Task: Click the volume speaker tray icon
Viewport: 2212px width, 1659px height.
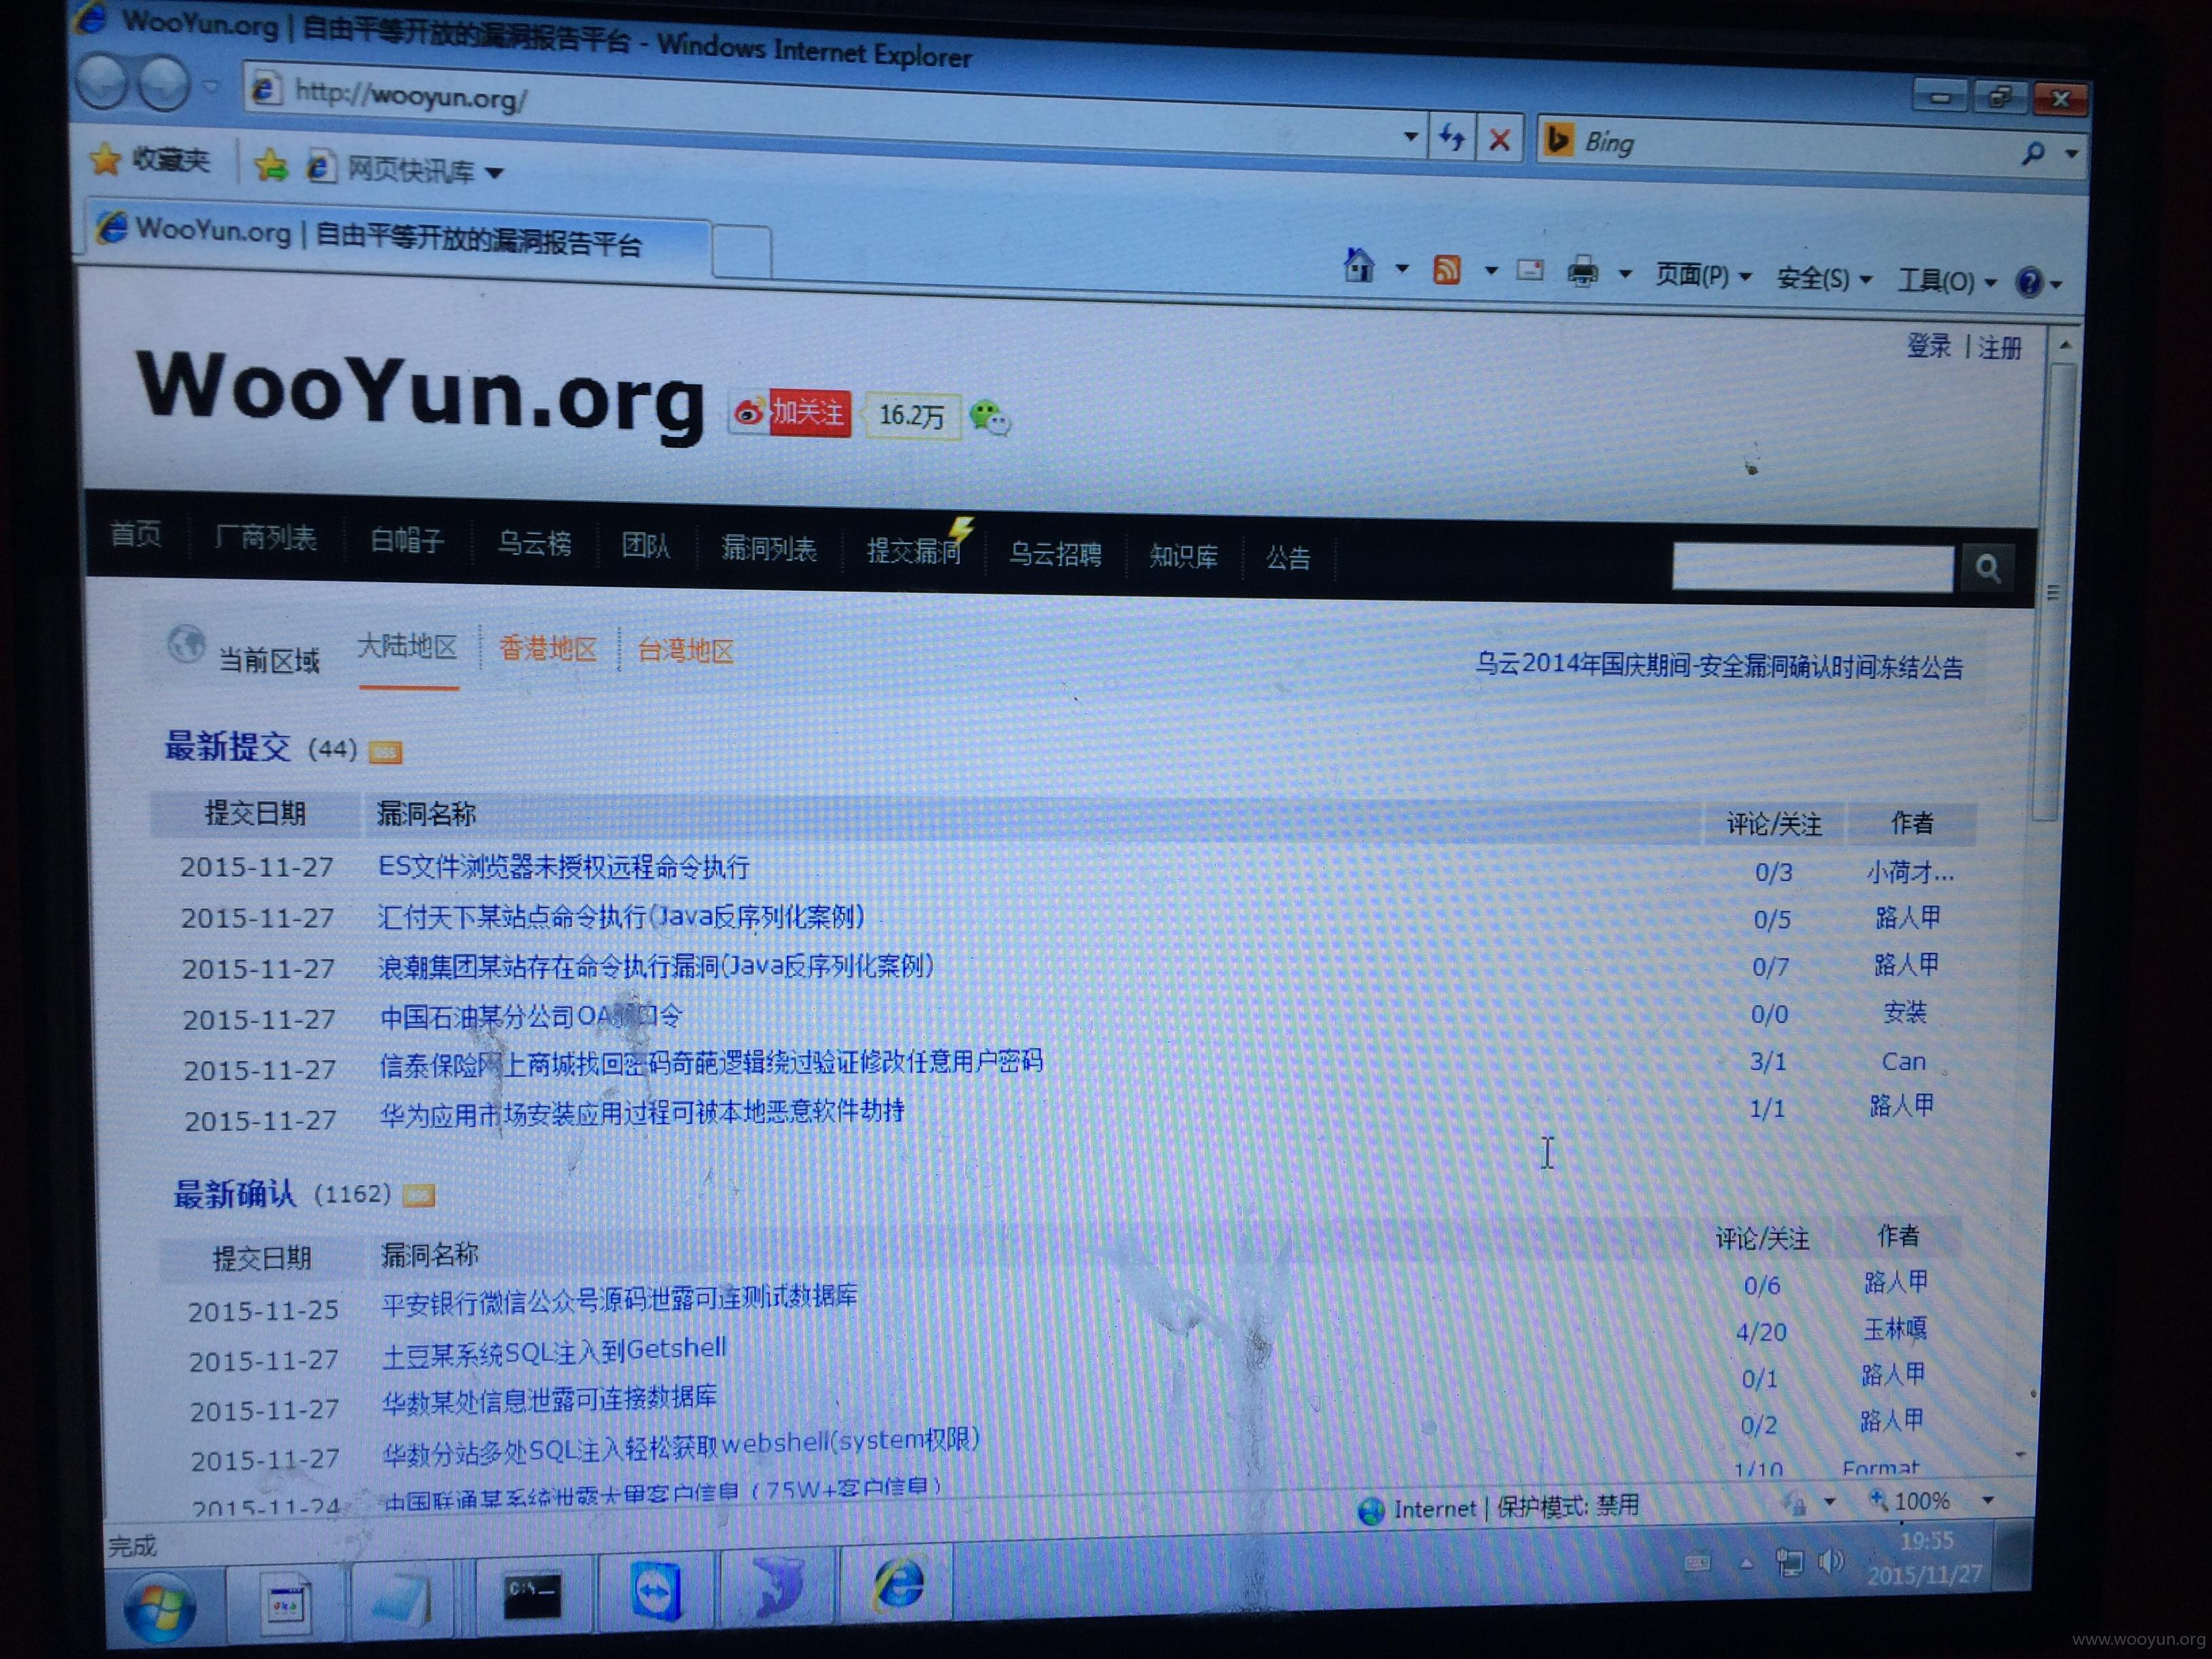Action: pos(1830,1560)
